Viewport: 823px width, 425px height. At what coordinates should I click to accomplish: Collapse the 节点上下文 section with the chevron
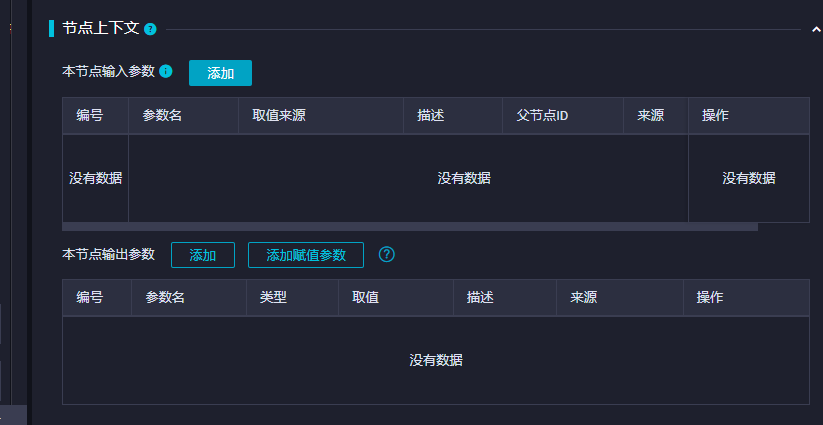816,30
